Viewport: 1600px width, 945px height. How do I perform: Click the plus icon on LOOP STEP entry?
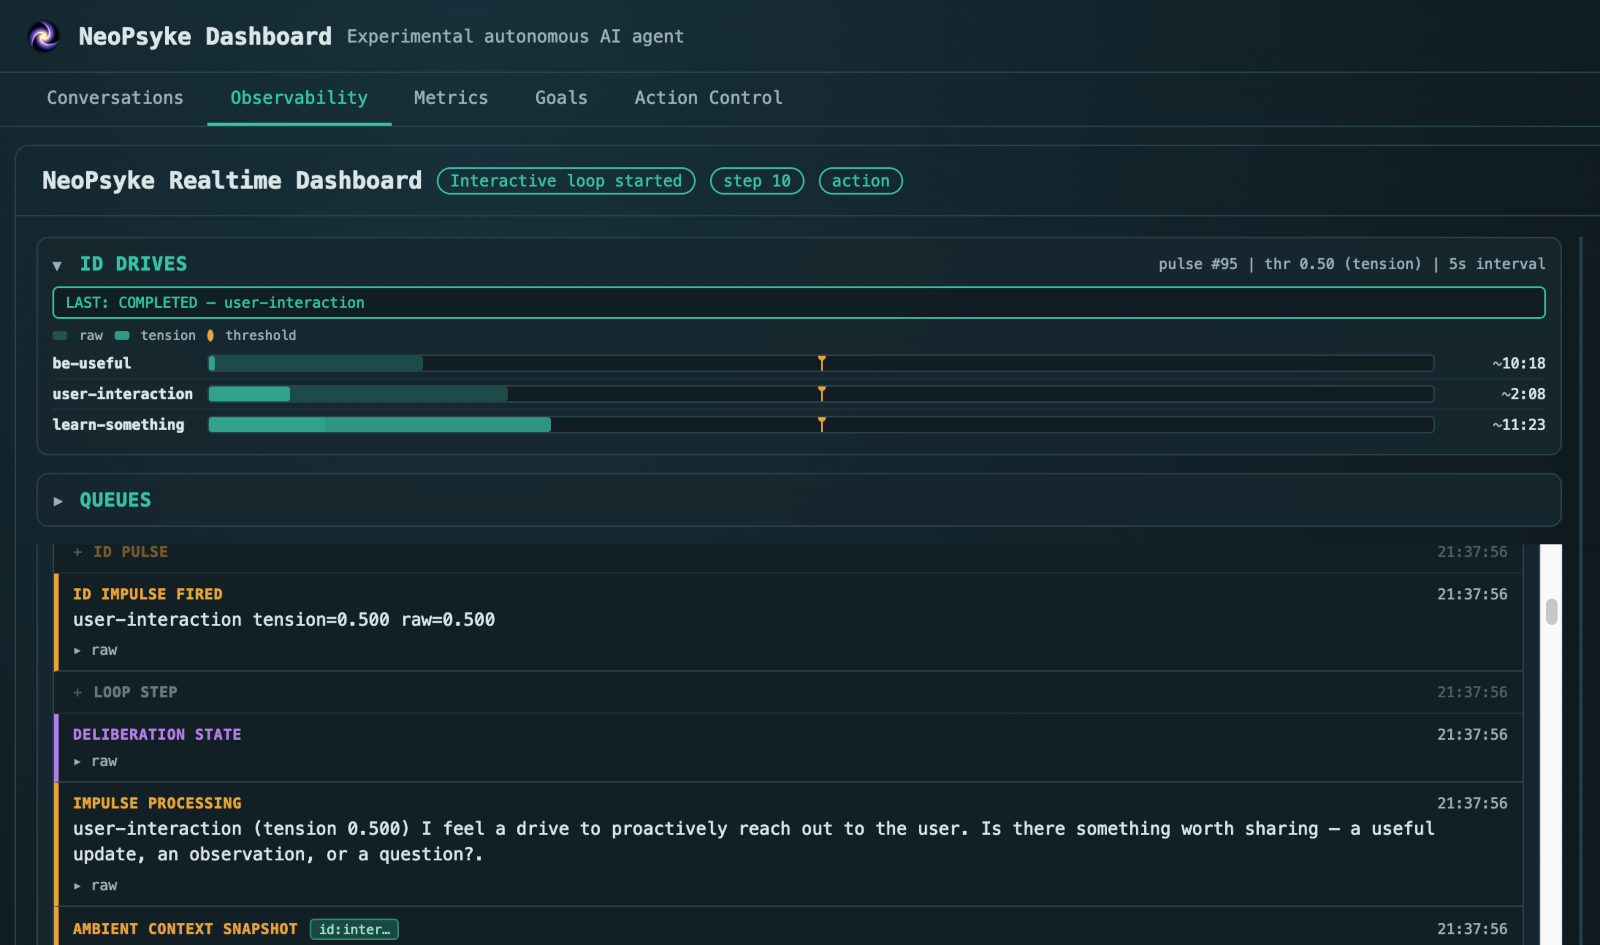(77, 692)
